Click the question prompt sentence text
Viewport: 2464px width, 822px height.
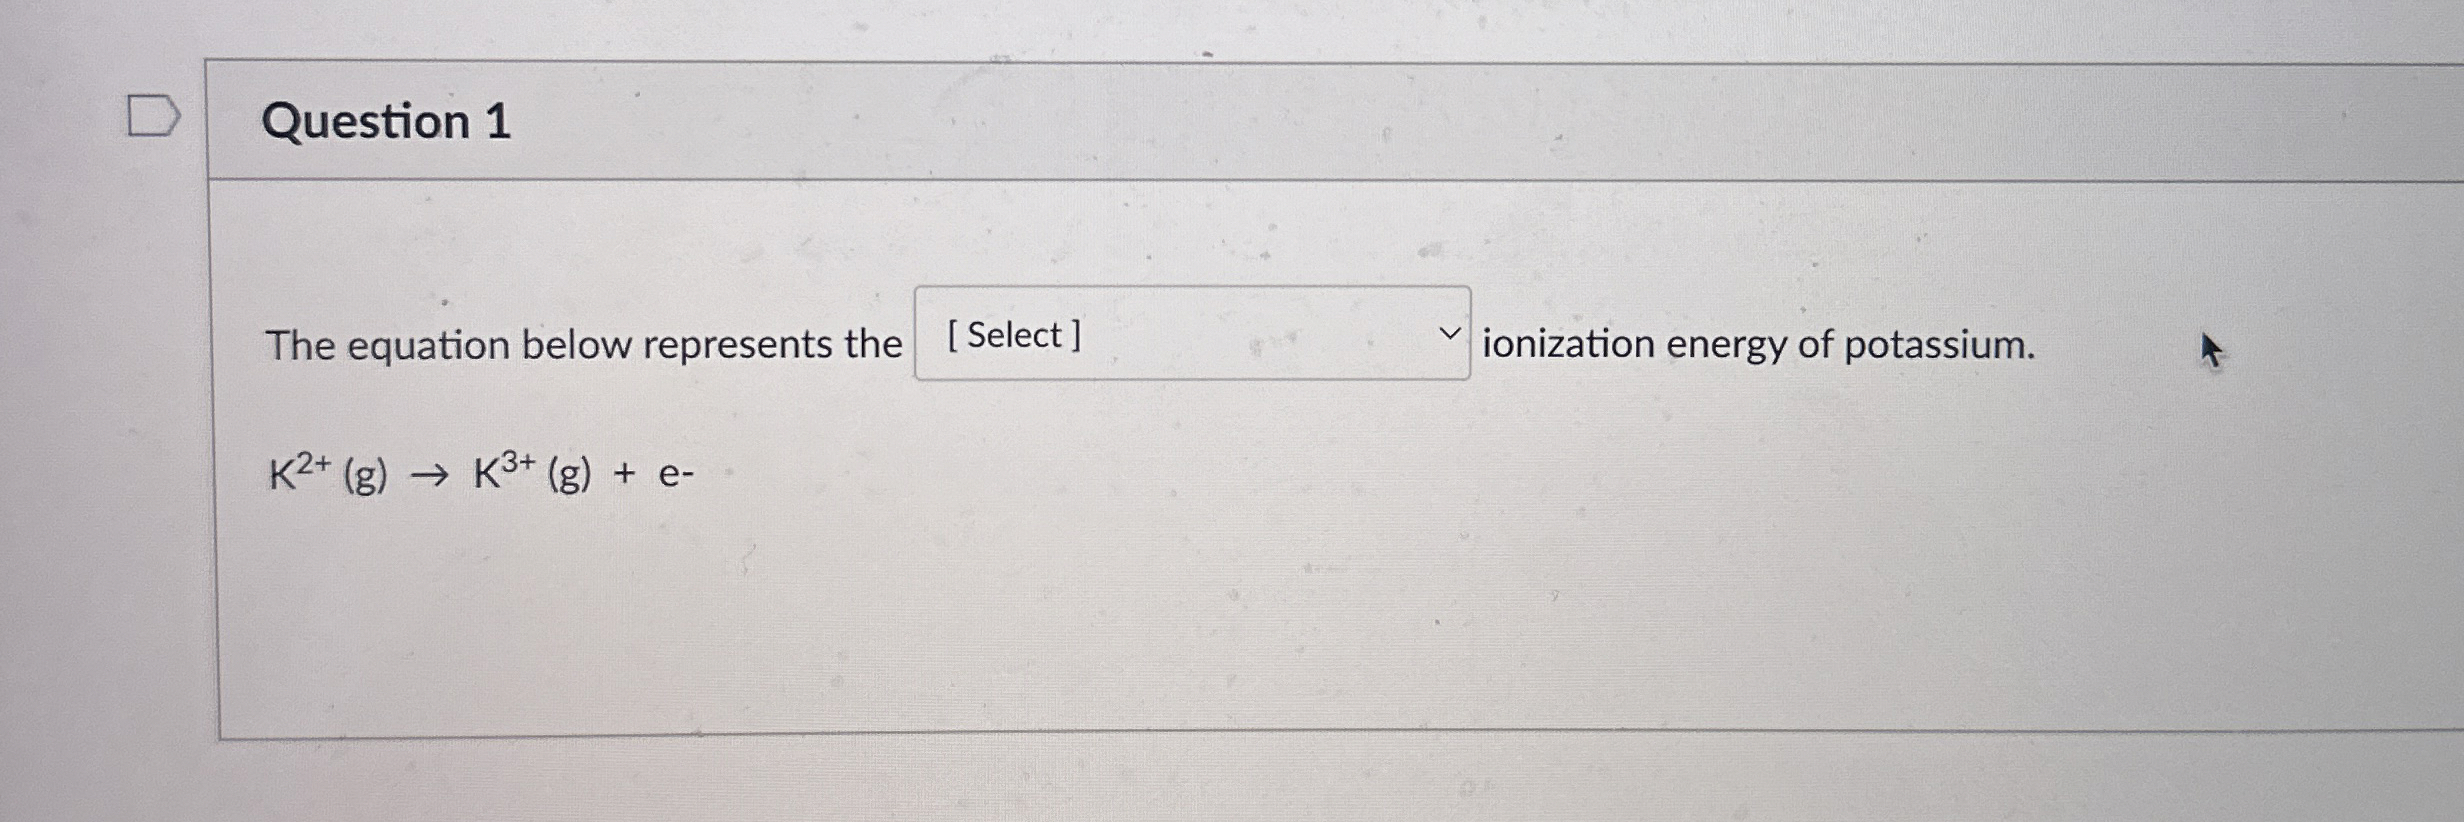click(580, 345)
